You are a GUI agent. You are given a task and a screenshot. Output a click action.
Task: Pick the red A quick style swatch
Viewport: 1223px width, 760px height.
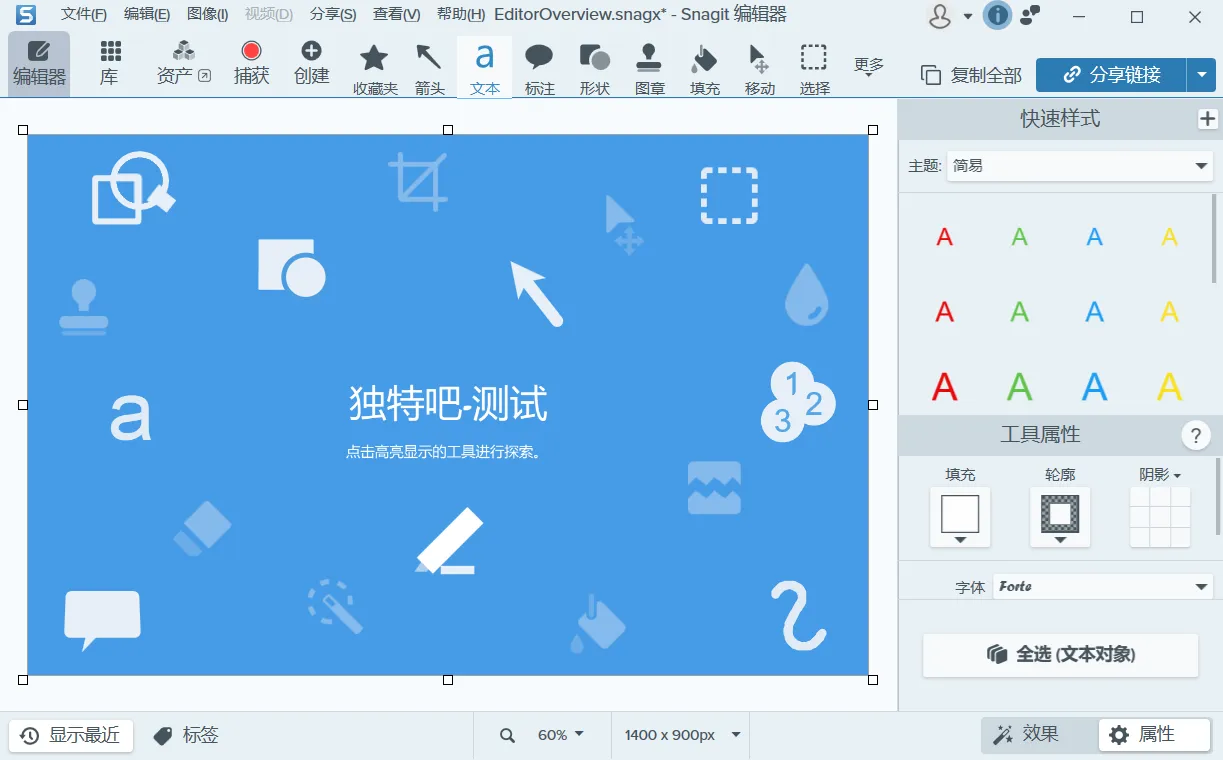(944, 237)
